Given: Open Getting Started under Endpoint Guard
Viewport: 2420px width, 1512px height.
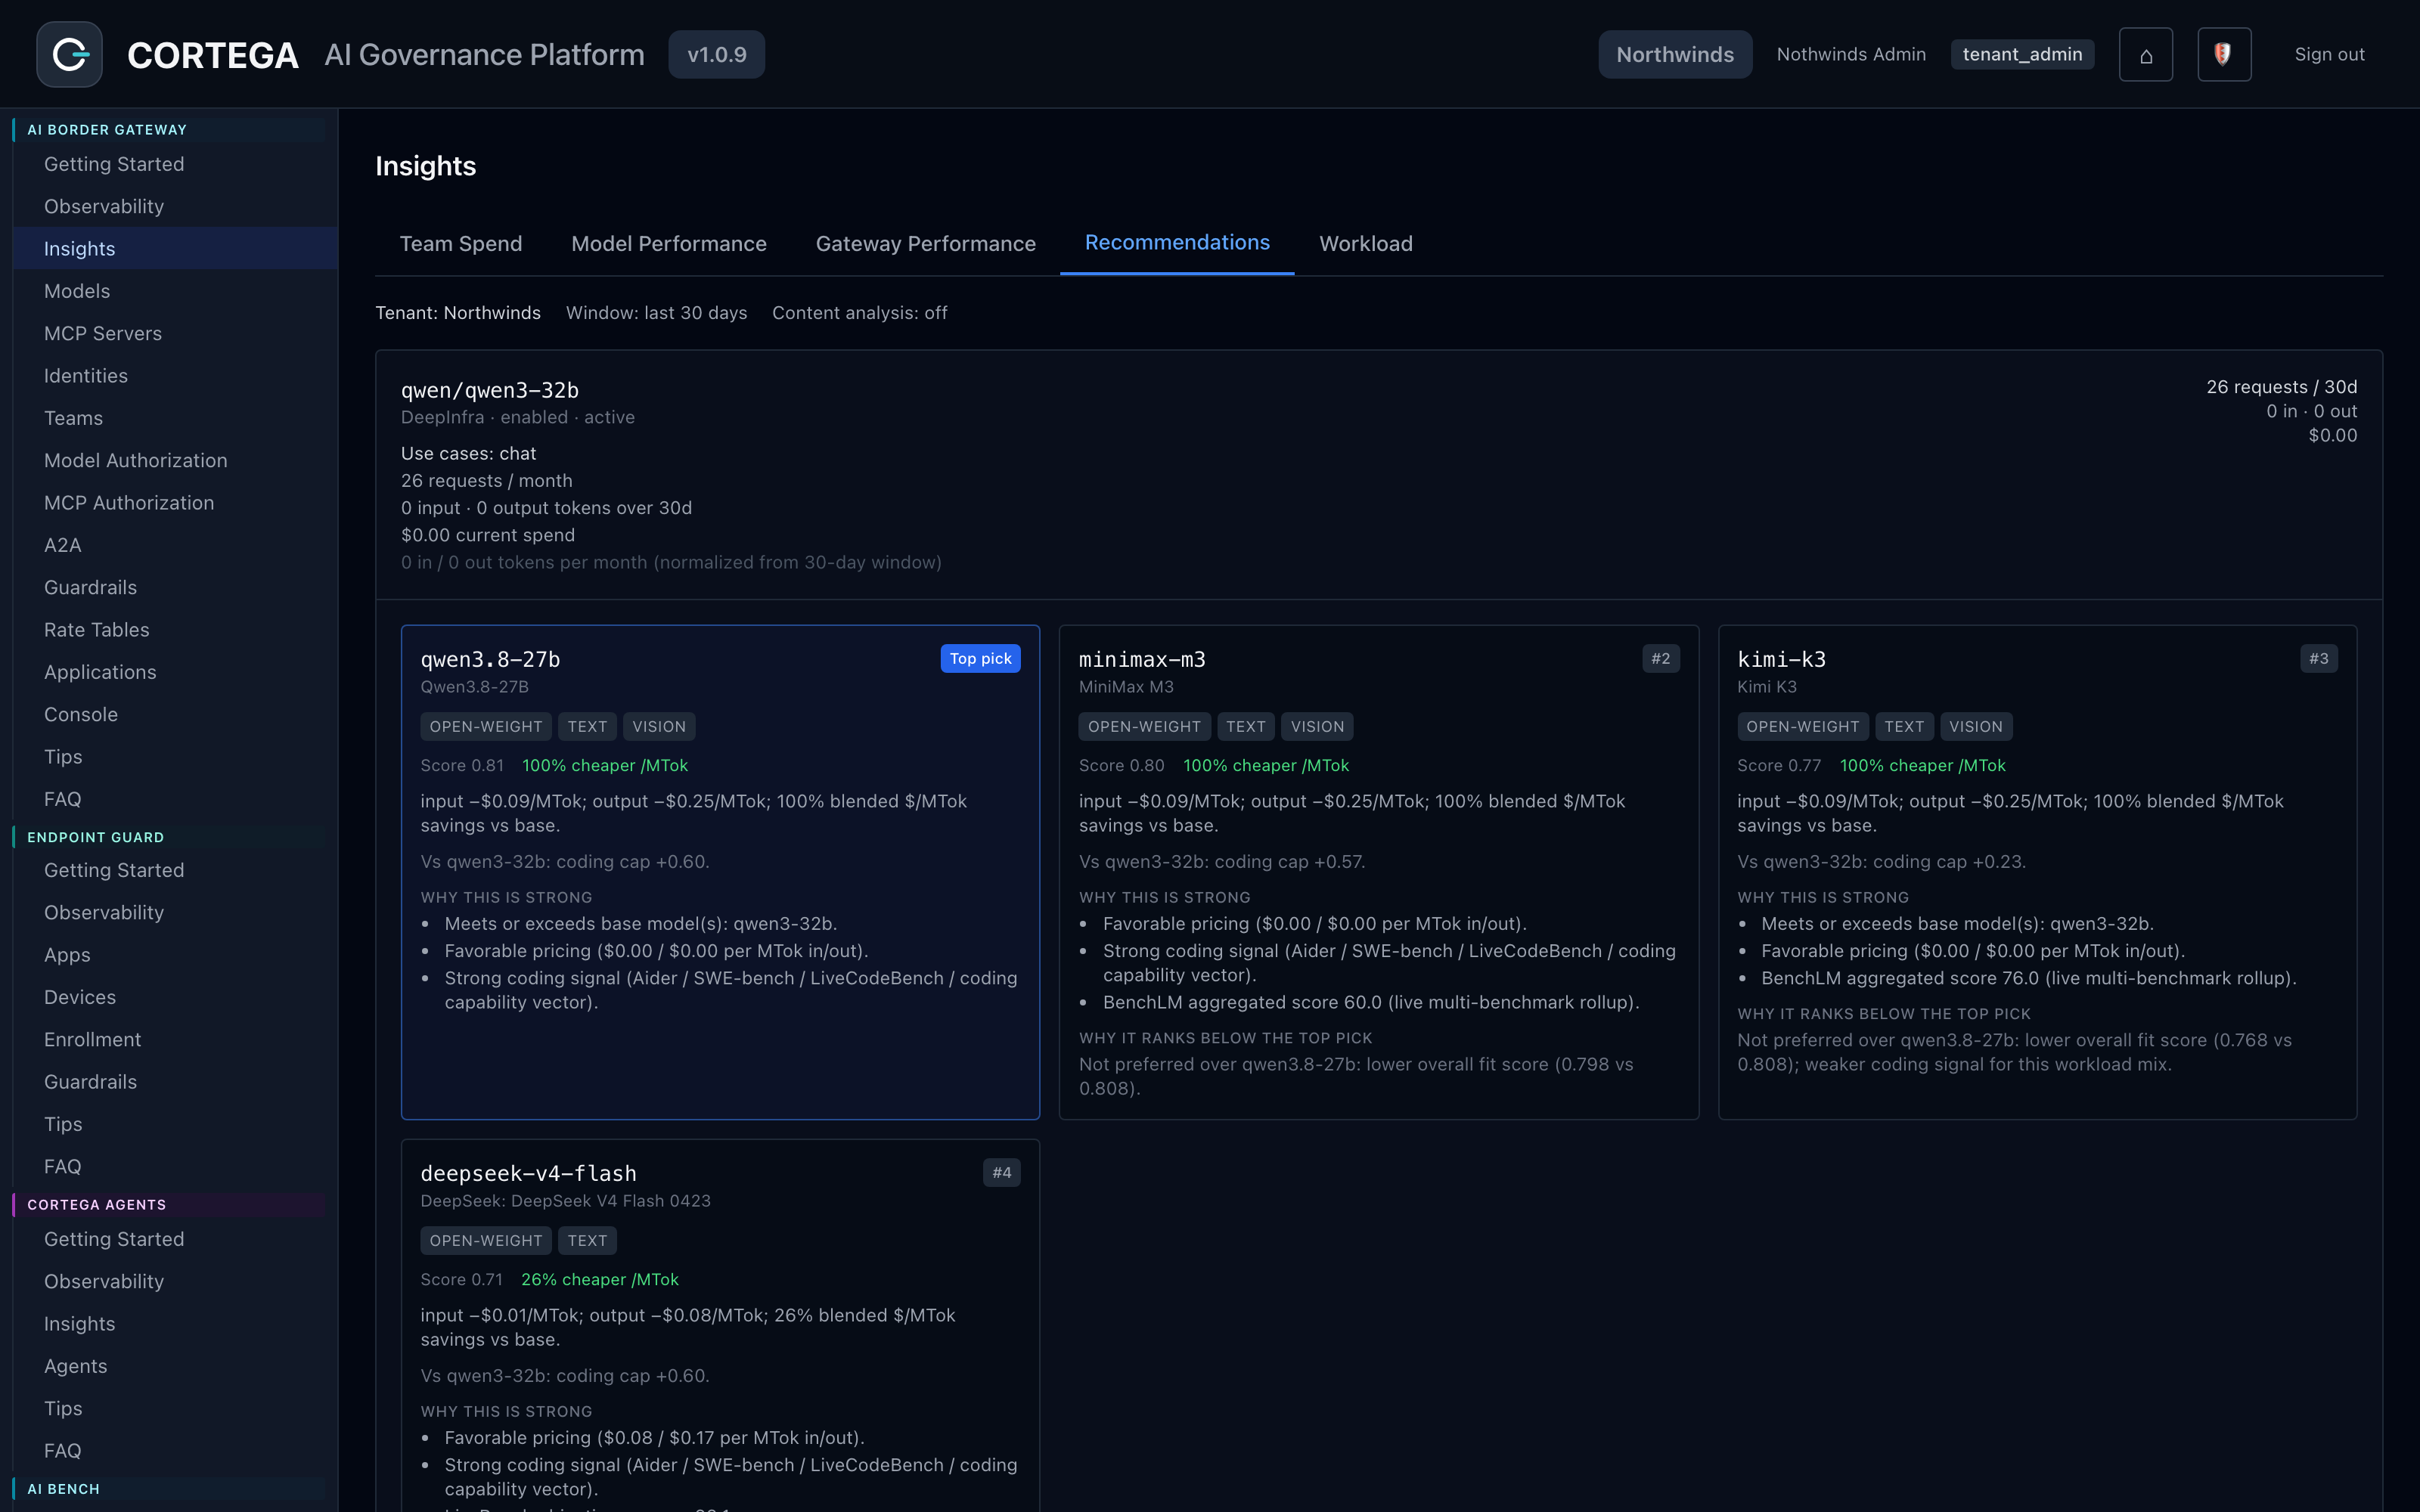Looking at the screenshot, I should [175, 870].
